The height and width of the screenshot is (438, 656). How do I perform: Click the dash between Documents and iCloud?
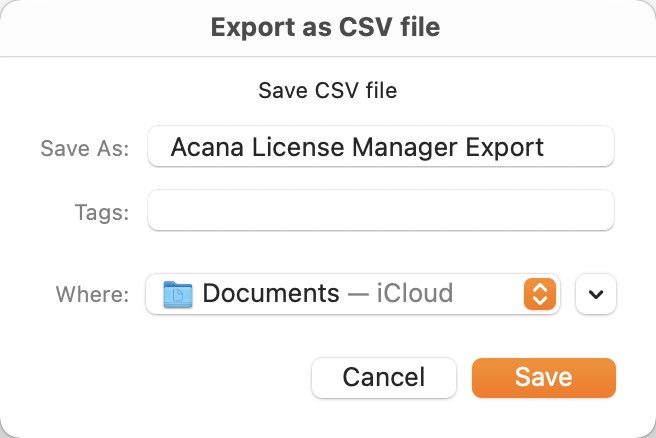(358, 294)
